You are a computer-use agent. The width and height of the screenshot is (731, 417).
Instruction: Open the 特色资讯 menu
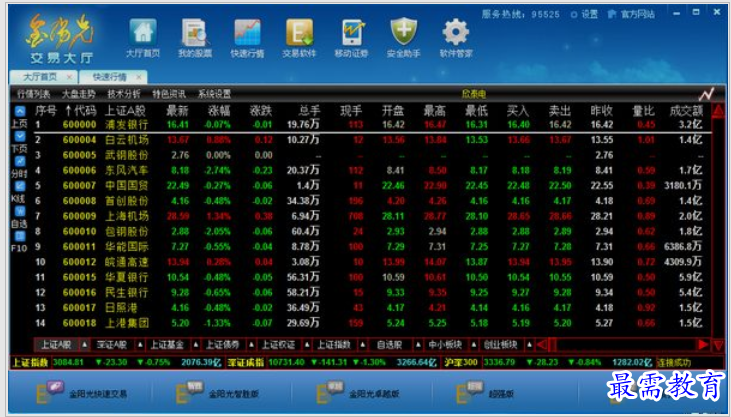point(169,94)
